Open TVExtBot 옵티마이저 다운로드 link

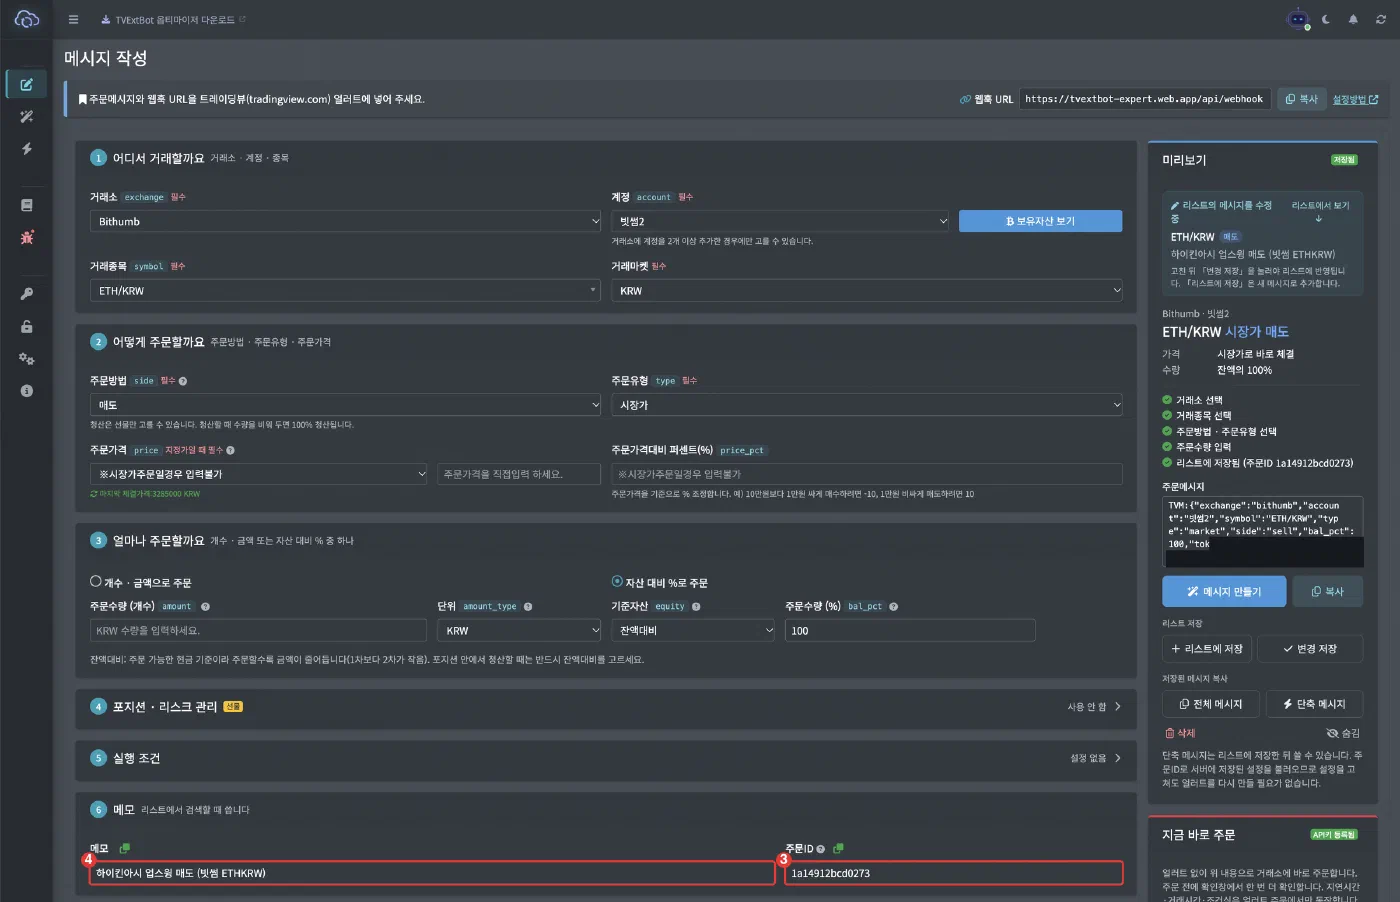(174, 19)
